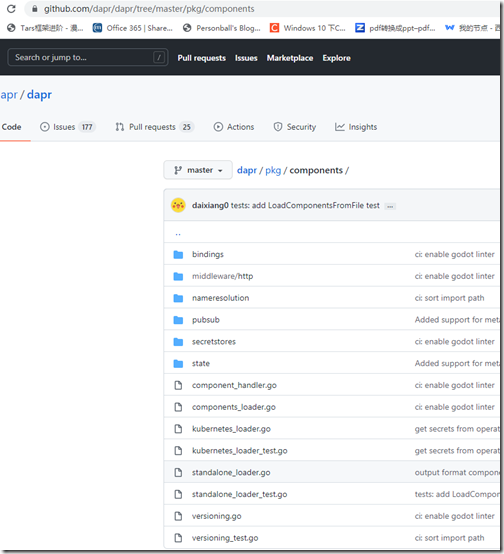Open the pubsub folder name link
Screen dimensions: 504x554
(206, 320)
